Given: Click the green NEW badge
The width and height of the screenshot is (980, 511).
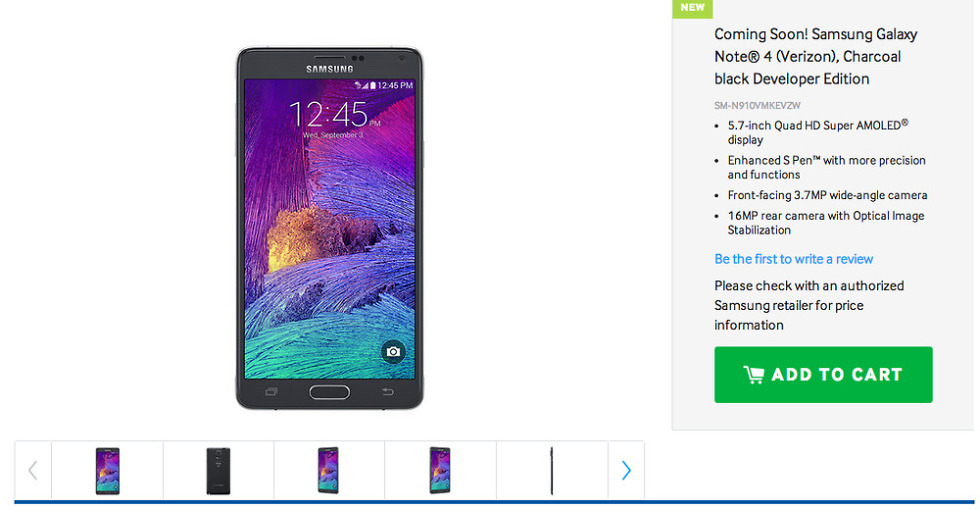Looking at the screenshot, I should [692, 8].
